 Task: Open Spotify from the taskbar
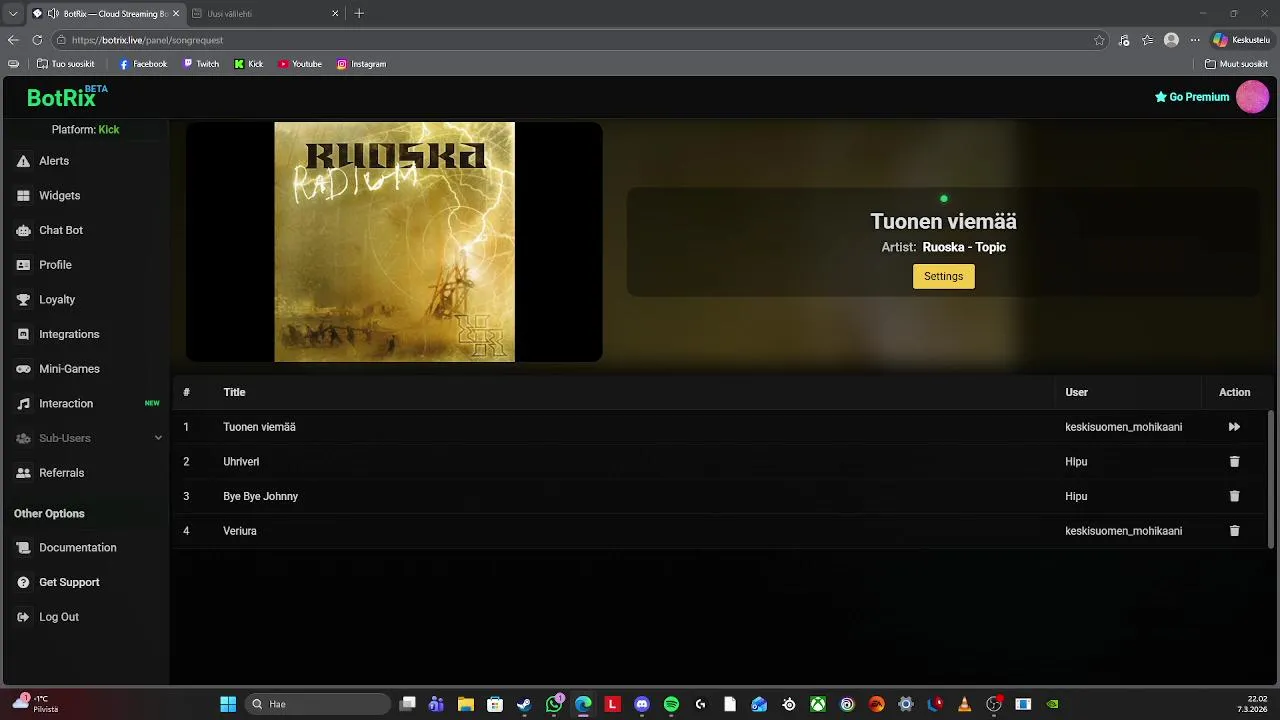tap(671, 704)
